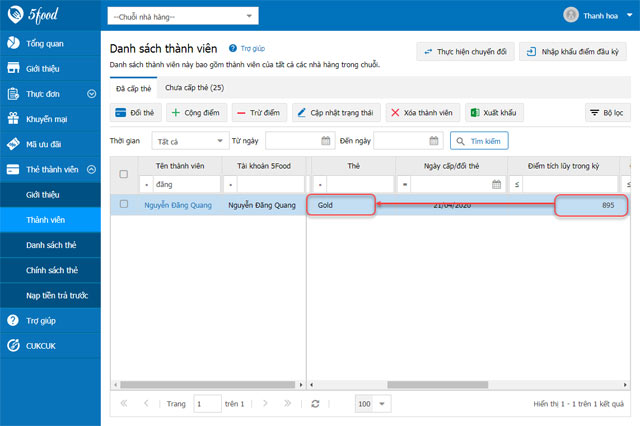Open Danh sách thẻ in sidebar

(x=52, y=245)
